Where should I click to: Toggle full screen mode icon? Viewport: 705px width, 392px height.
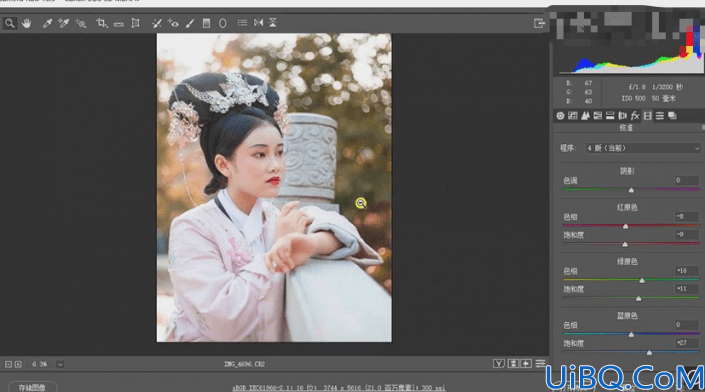point(539,23)
